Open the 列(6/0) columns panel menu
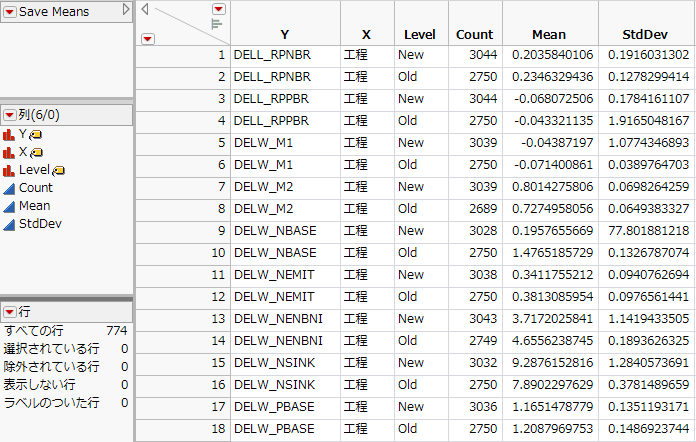This screenshot has height=442, width=696. (9, 115)
